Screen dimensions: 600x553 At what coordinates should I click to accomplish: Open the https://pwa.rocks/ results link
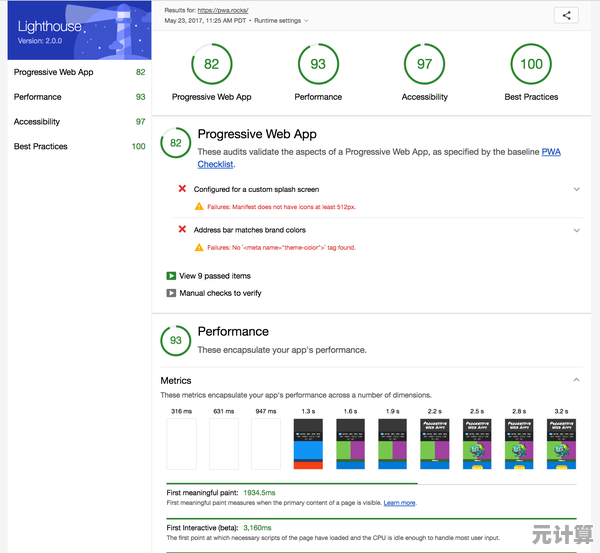tap(223, 10)
